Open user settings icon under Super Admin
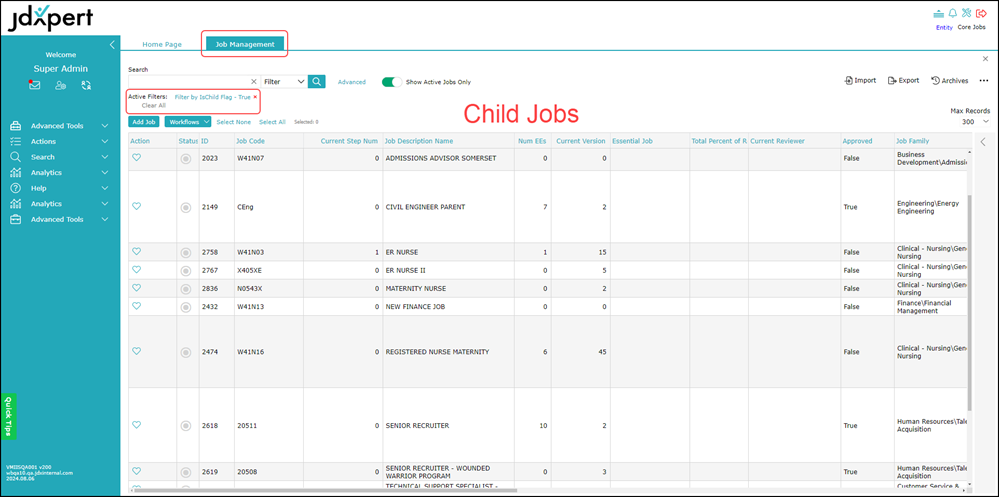 coord(61,85)
